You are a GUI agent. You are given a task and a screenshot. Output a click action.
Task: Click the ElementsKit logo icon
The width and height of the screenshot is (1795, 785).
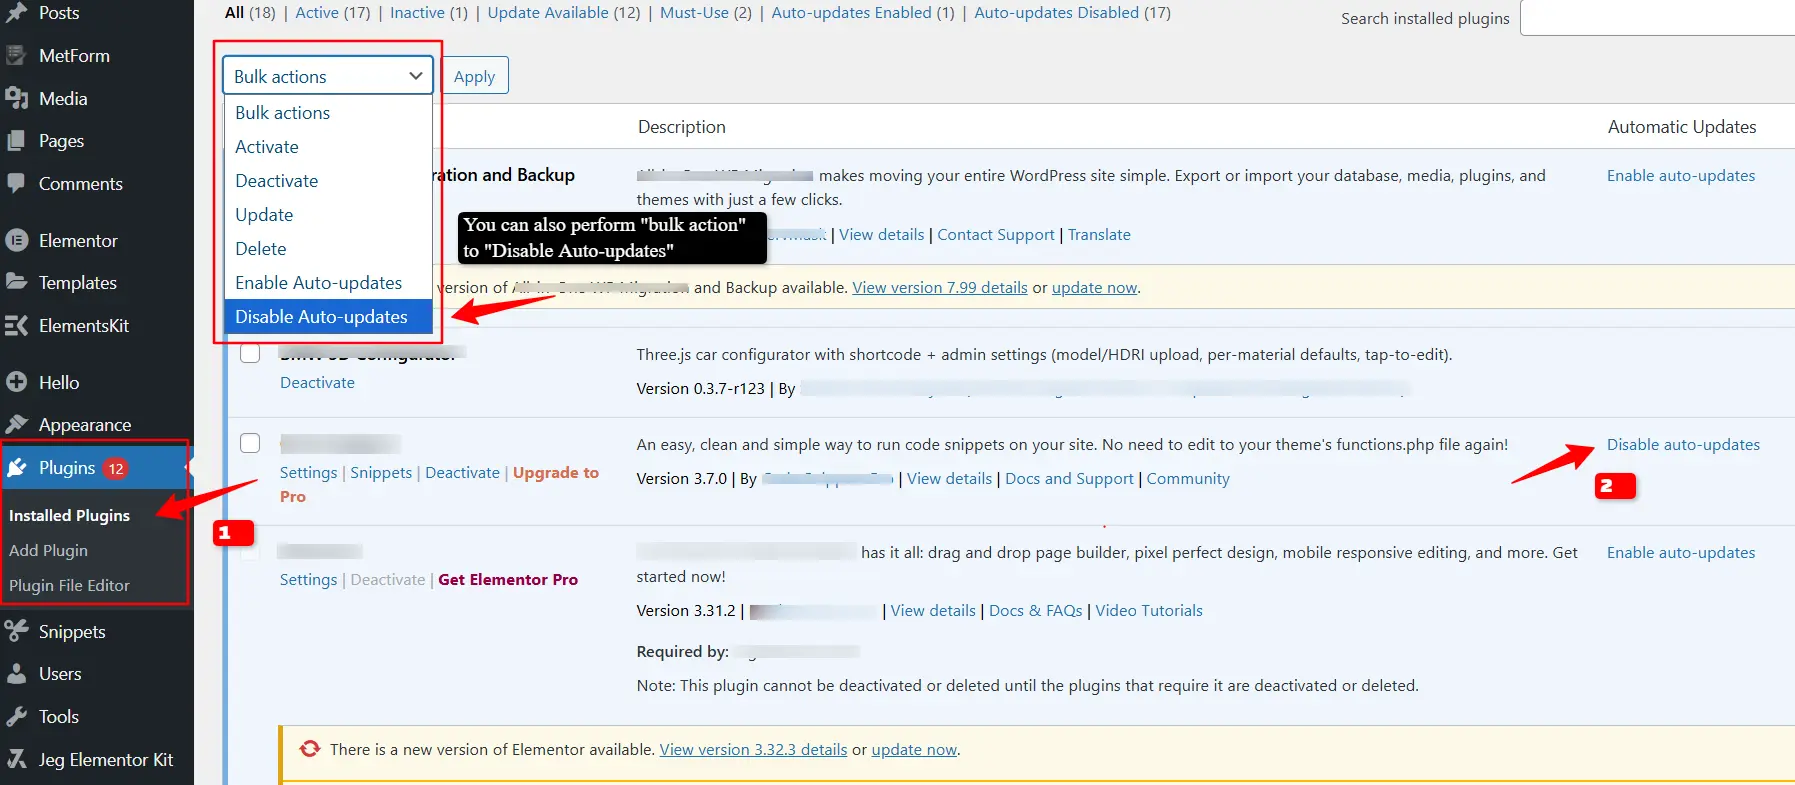point(16,325)
